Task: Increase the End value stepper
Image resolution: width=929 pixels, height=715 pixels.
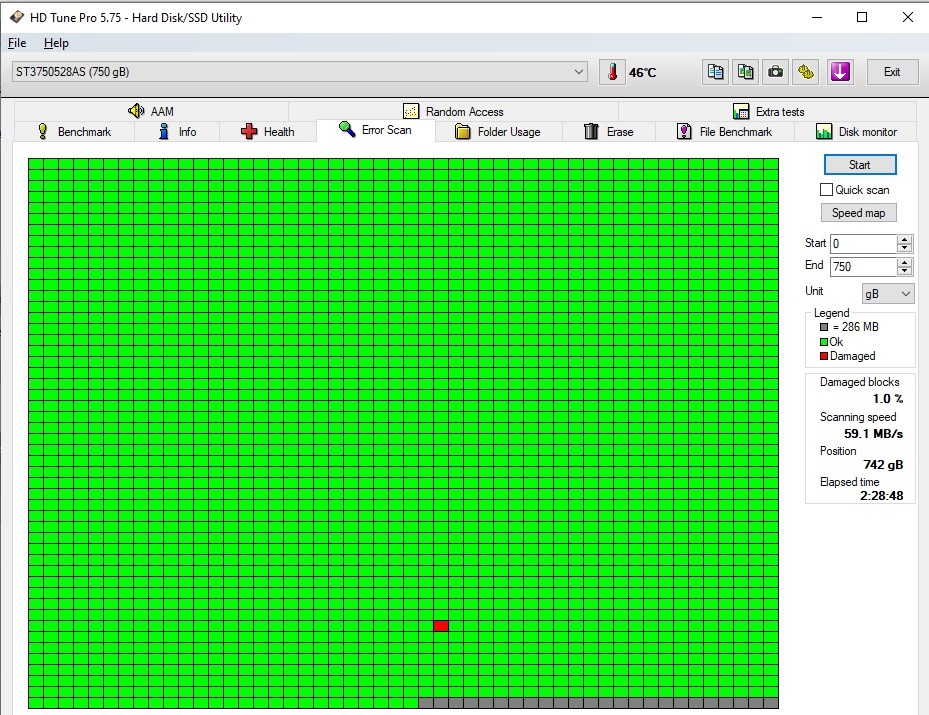Action: tap(904, 262)
